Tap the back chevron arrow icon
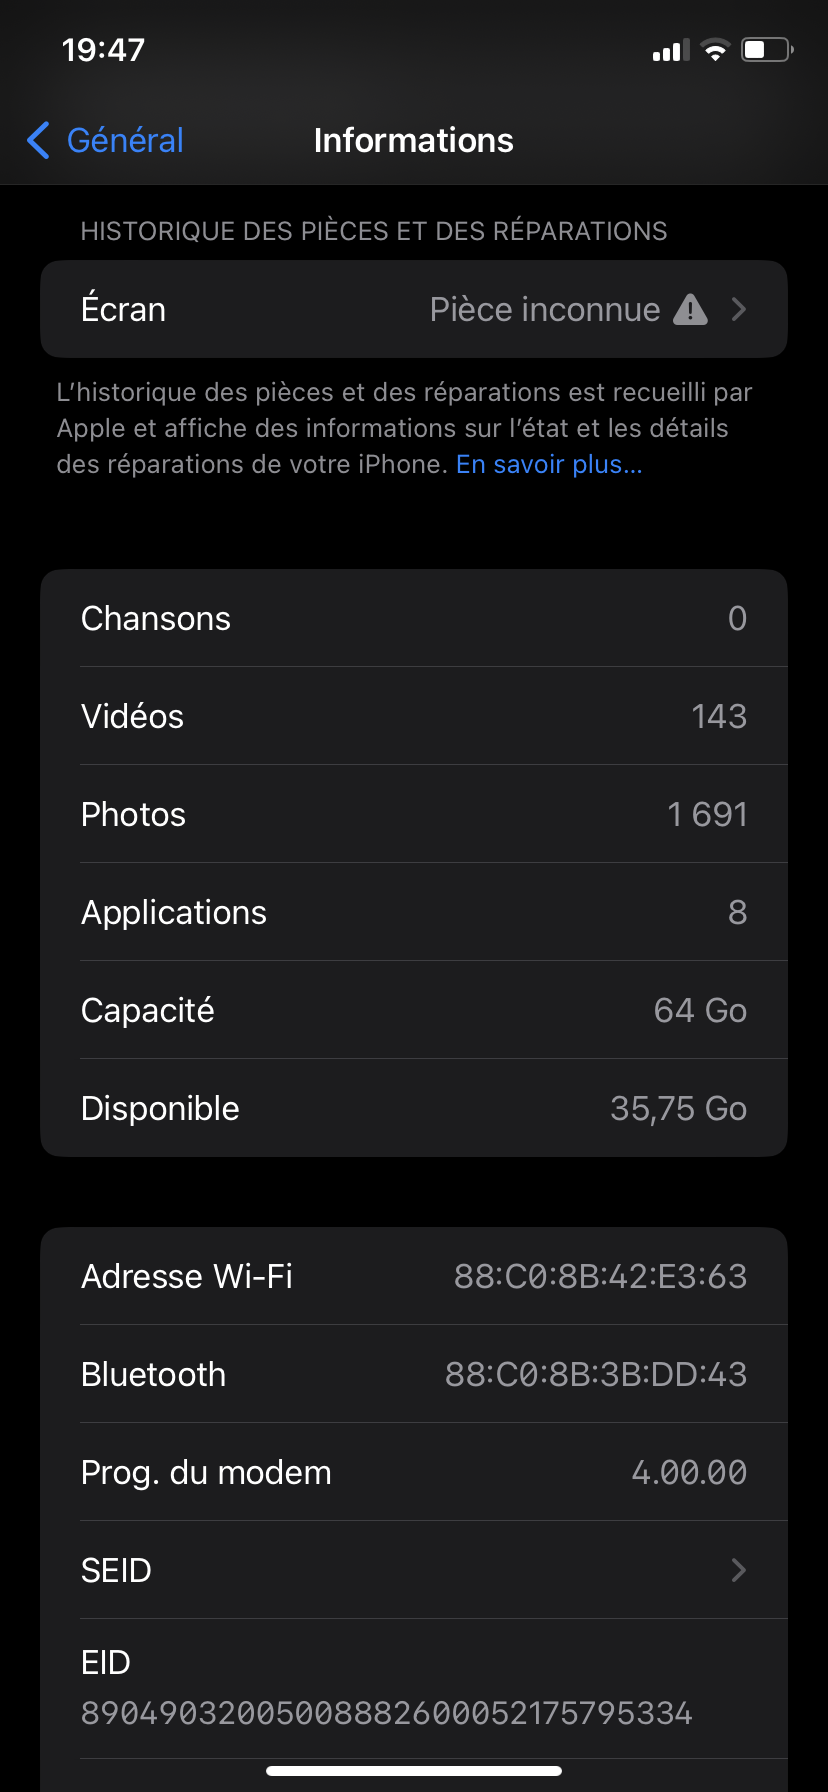828x1792 pixels. [38, 141]
